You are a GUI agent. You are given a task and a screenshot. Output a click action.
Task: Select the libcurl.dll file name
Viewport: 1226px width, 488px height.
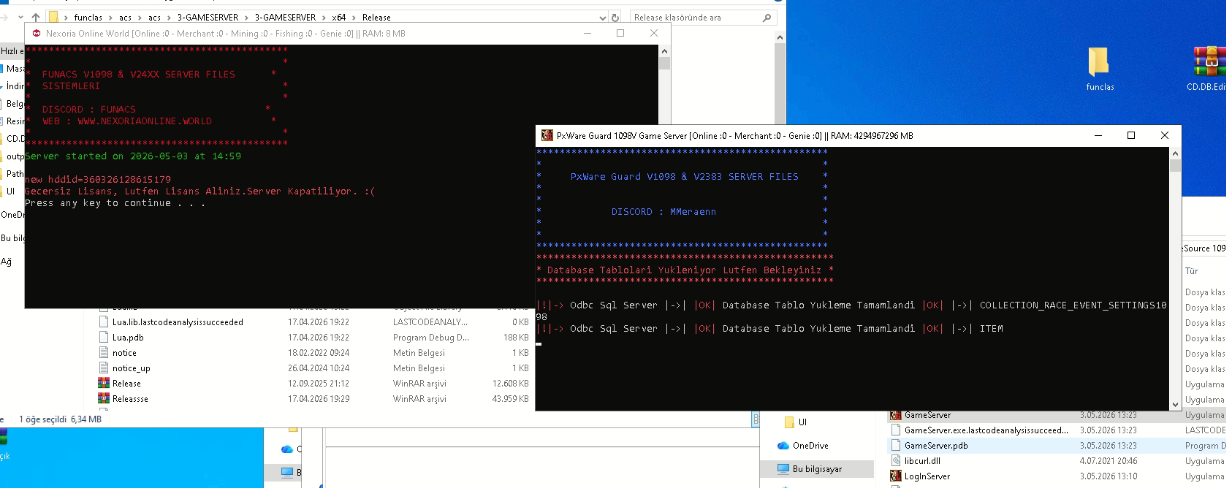pos(924,460)
